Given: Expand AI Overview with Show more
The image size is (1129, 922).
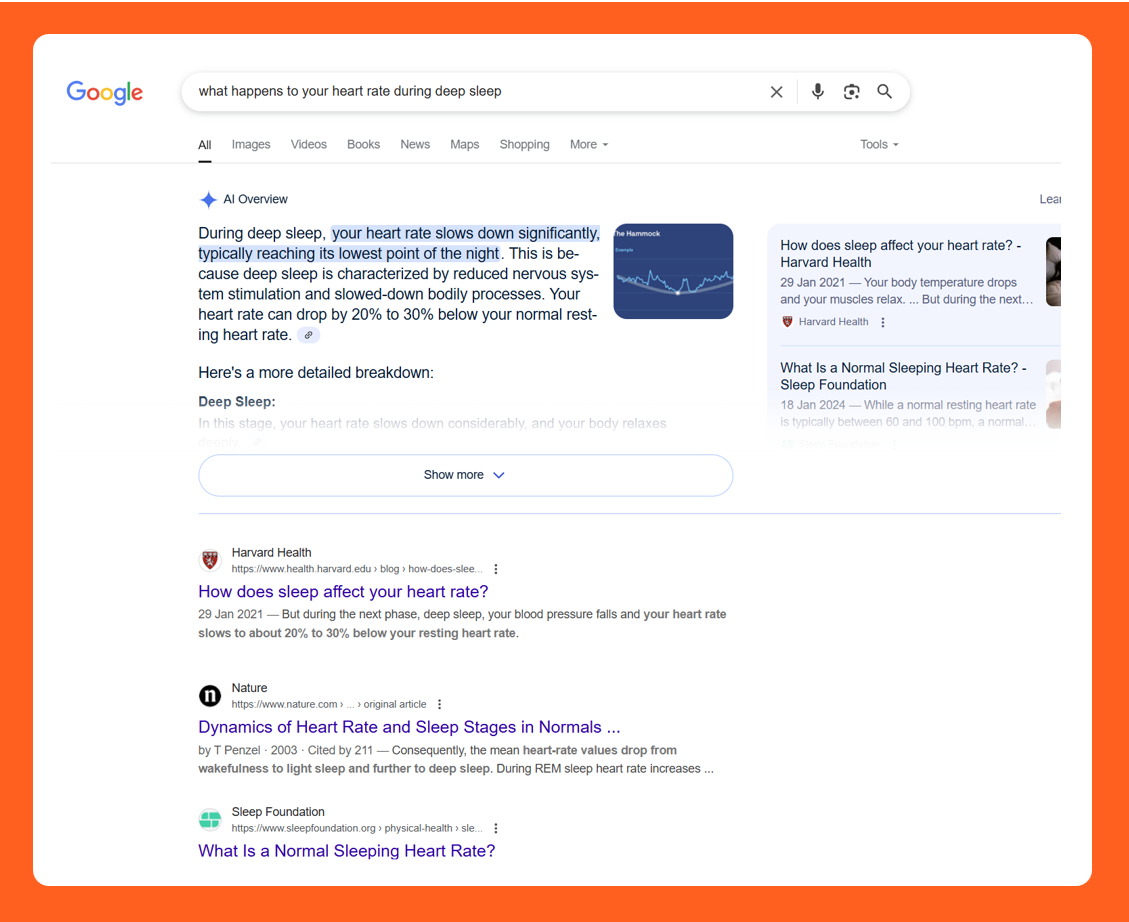Looking at the screenshot, I should 465,475.
